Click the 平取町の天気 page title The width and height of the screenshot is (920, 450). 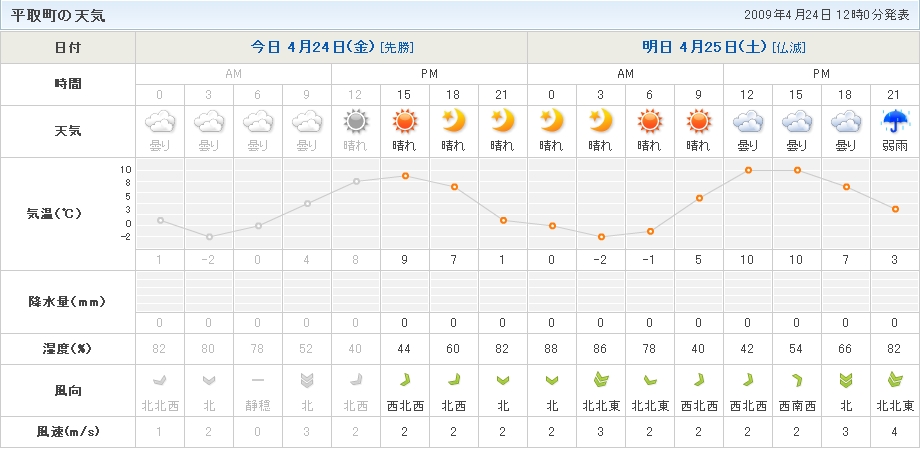click(58, 15)
